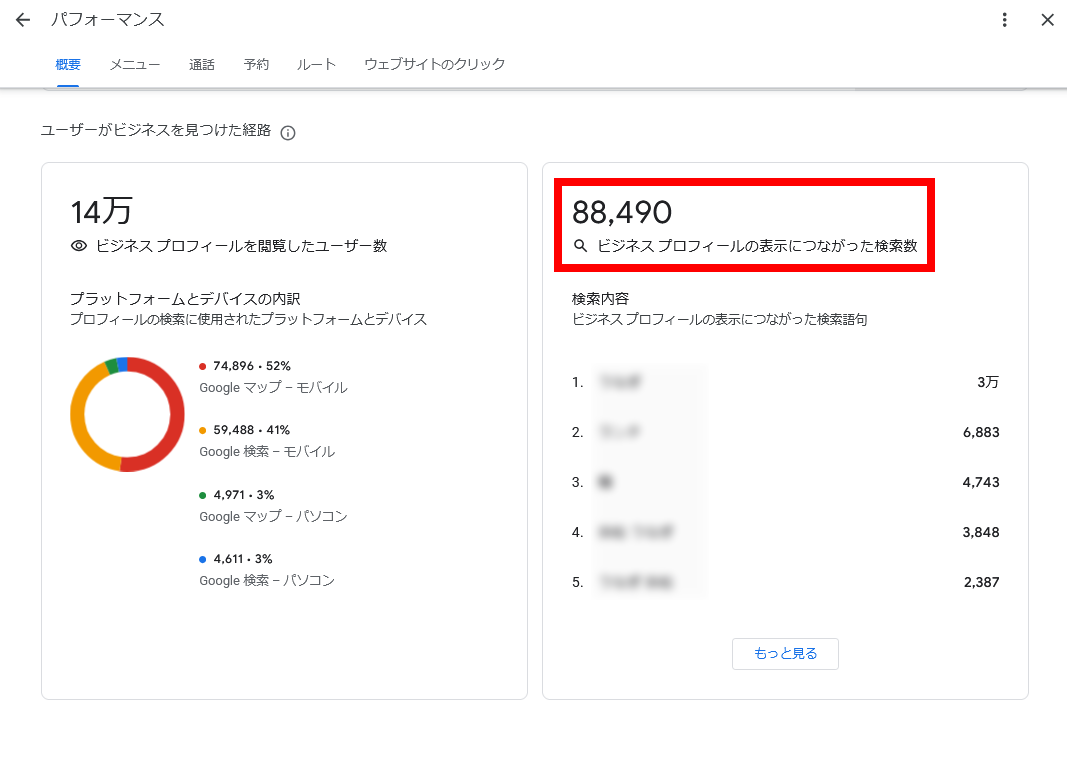
Task: Click the orange Google 検索 – モバイル legend dot
Action: [x=203, y=431]
